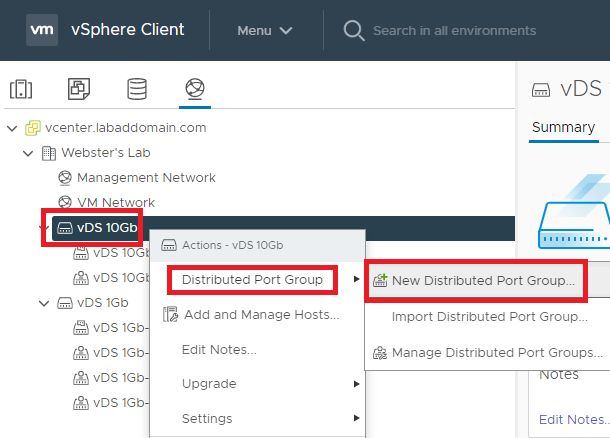
Task: Switch to the Summary tab
Action: coord(563,127)
